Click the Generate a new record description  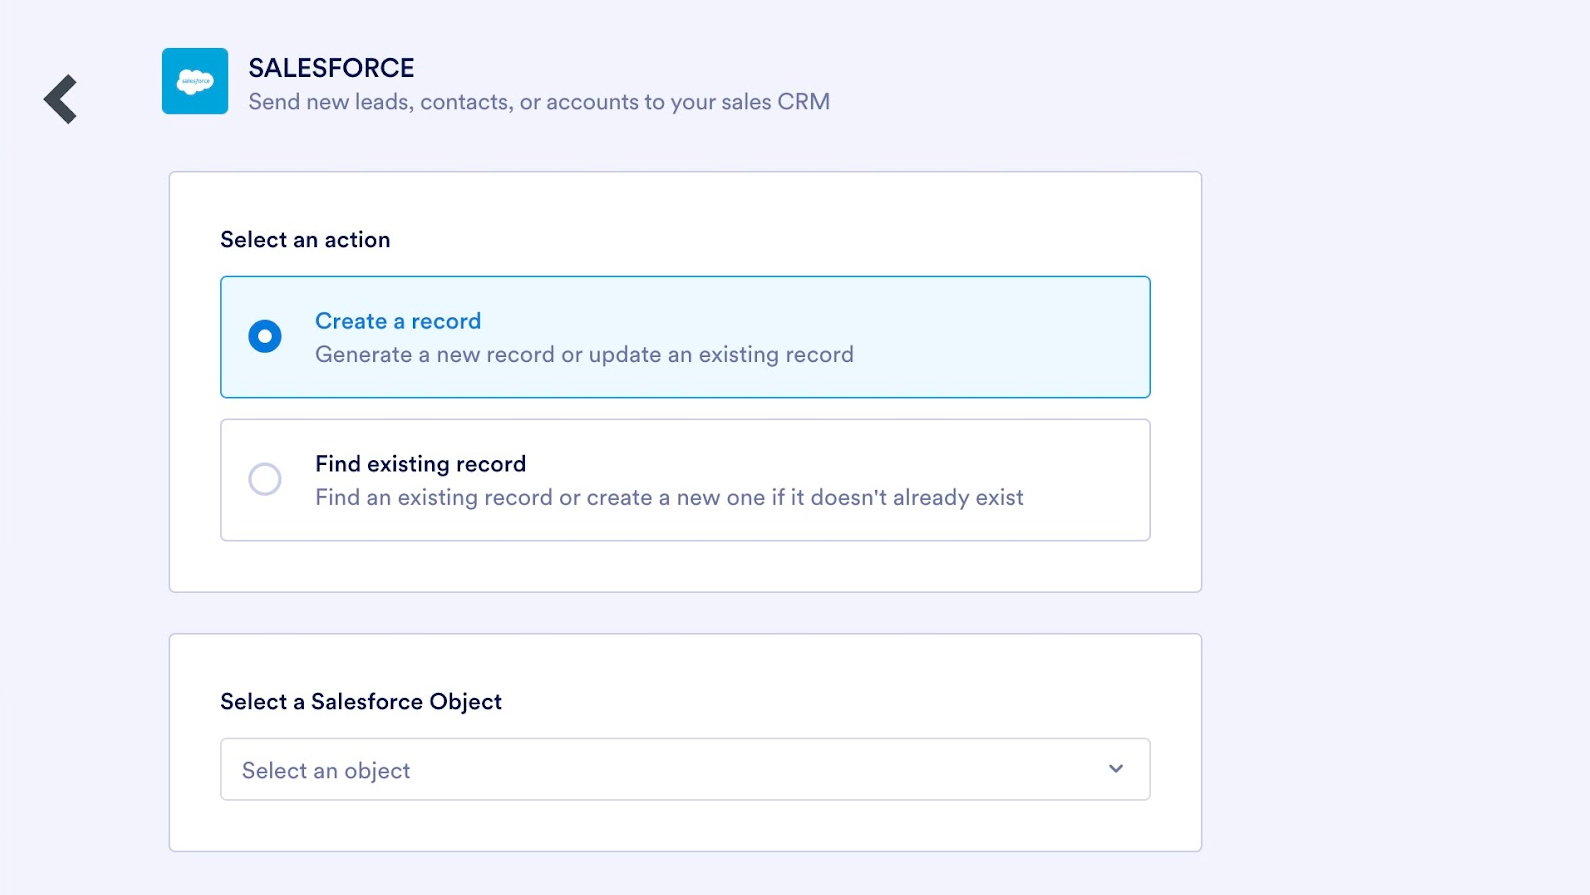coord(584,355)
